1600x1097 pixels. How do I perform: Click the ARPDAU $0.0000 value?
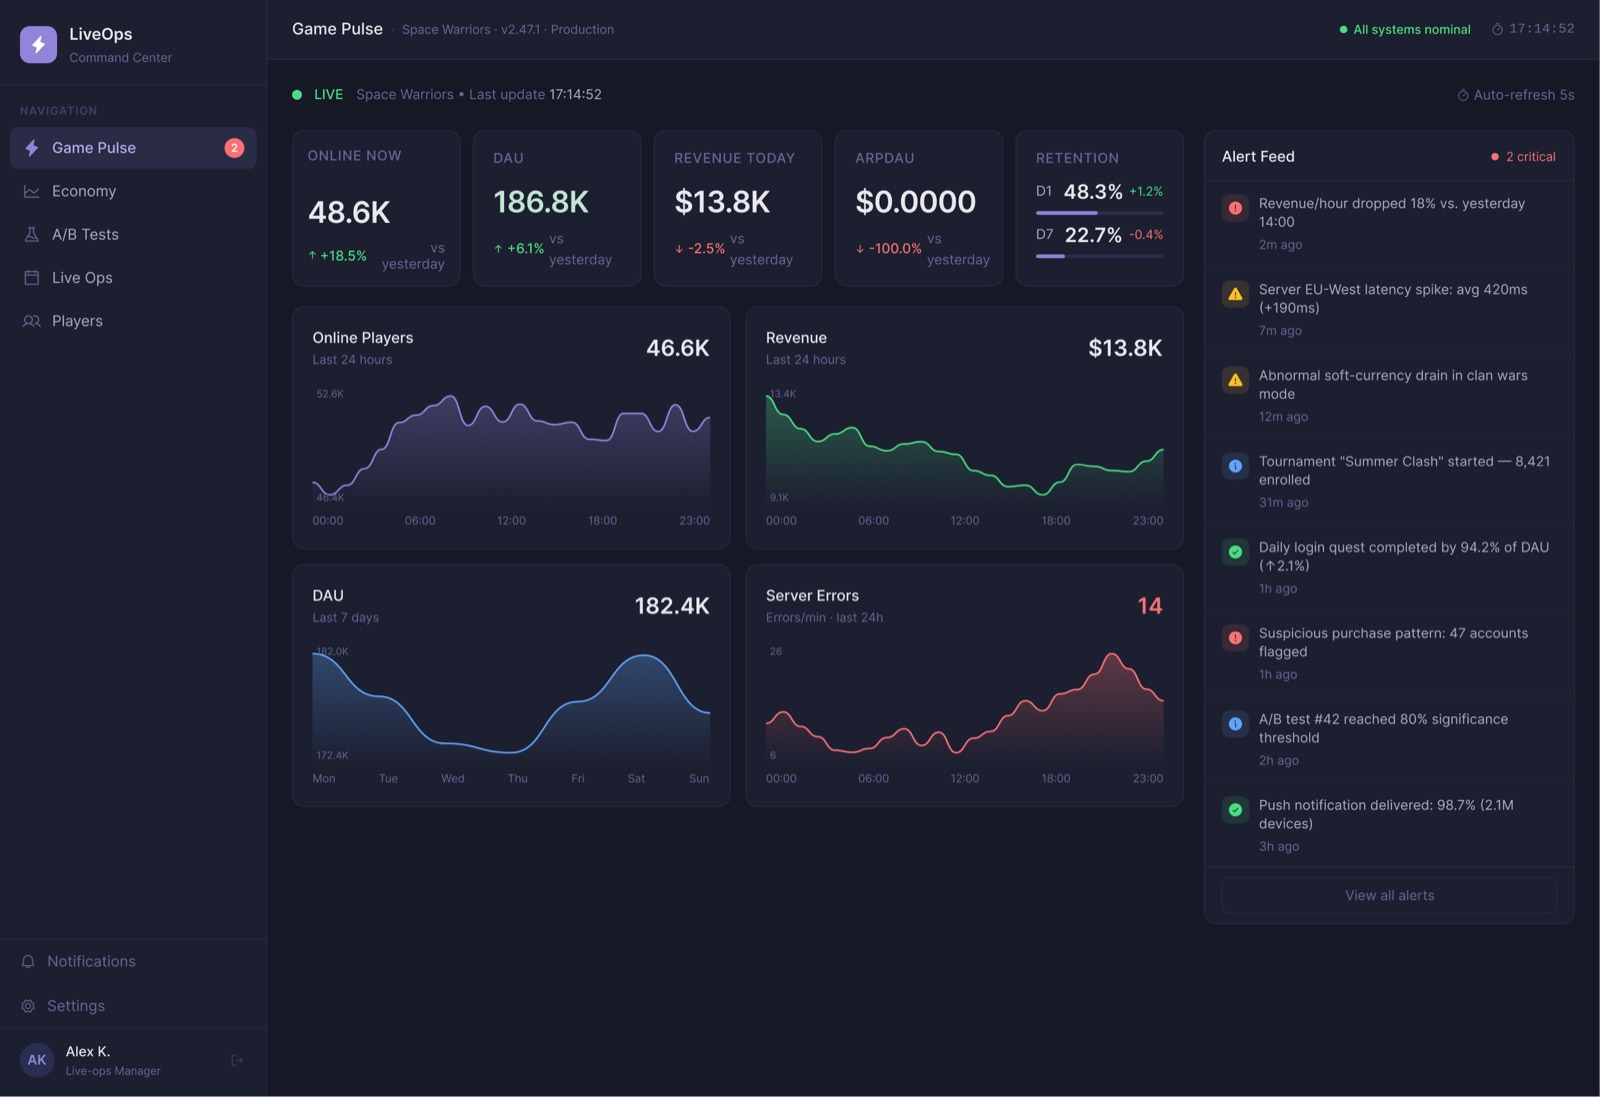click(915, 202)
